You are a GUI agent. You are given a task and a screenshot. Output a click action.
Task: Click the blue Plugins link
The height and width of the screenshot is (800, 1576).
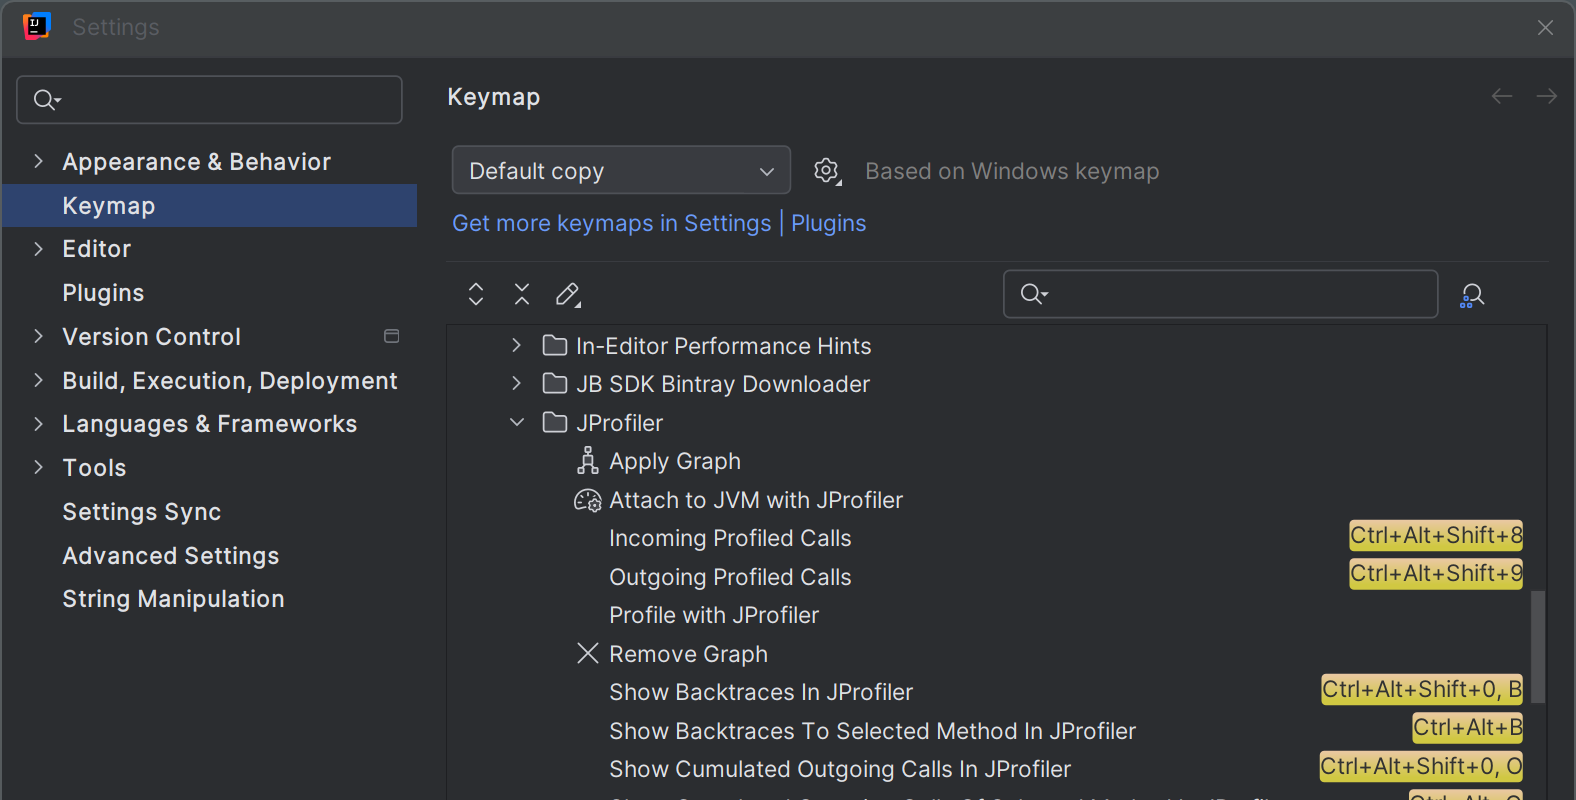click(x=829, y=223)
